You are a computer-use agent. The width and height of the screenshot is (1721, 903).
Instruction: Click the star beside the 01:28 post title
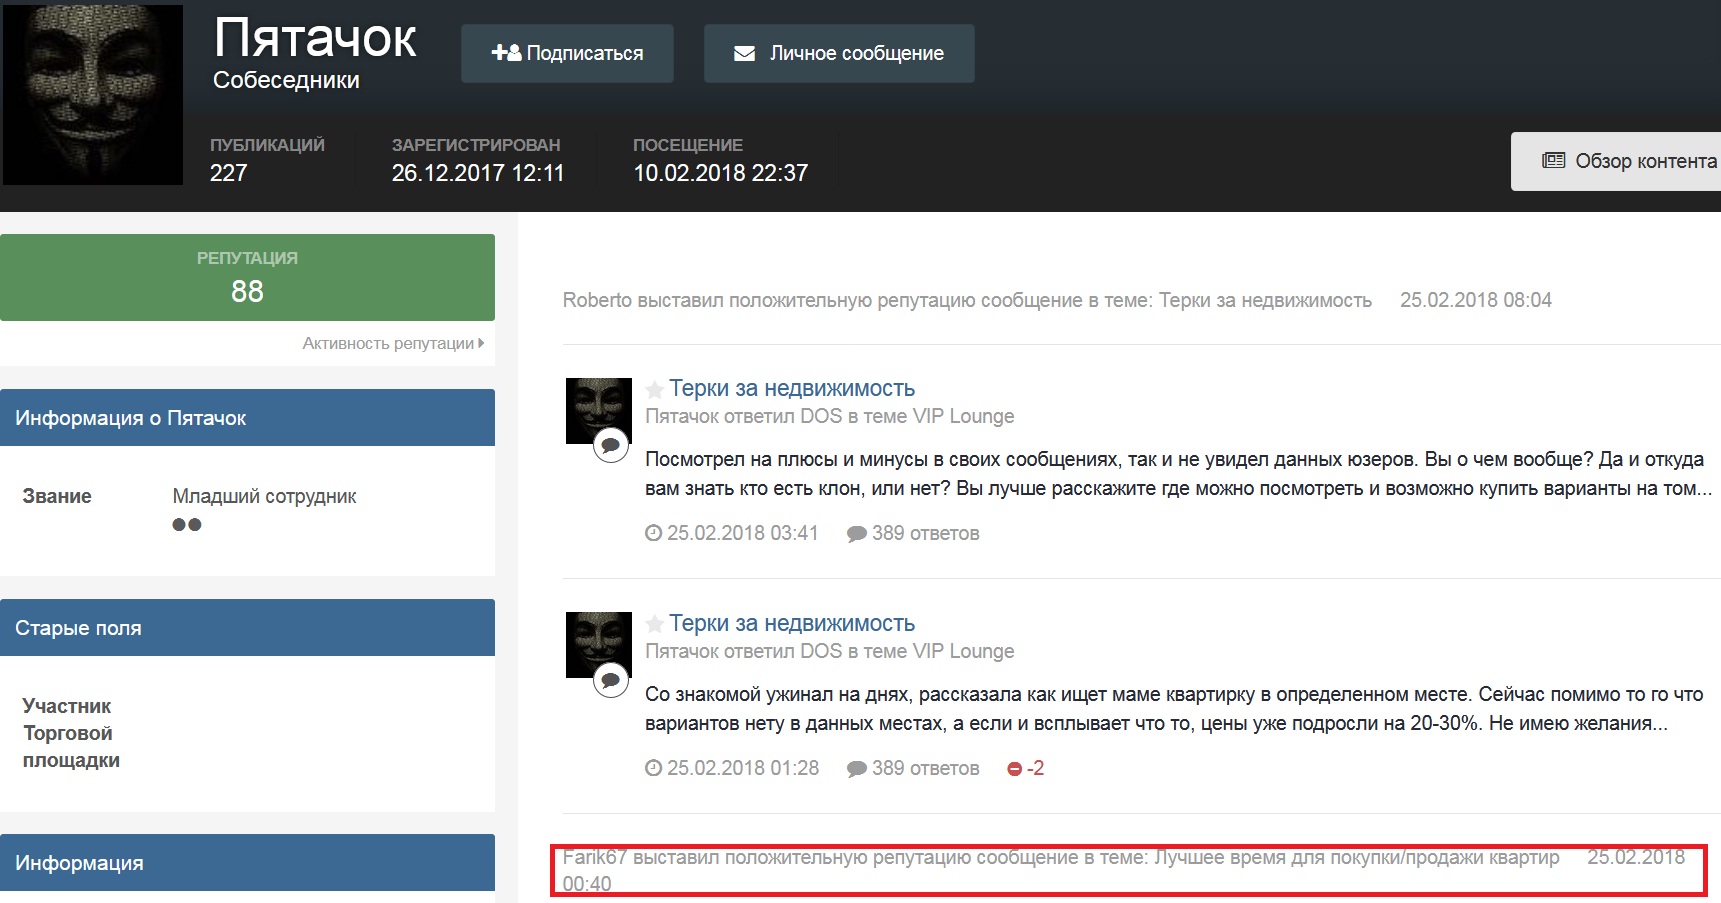655,624
